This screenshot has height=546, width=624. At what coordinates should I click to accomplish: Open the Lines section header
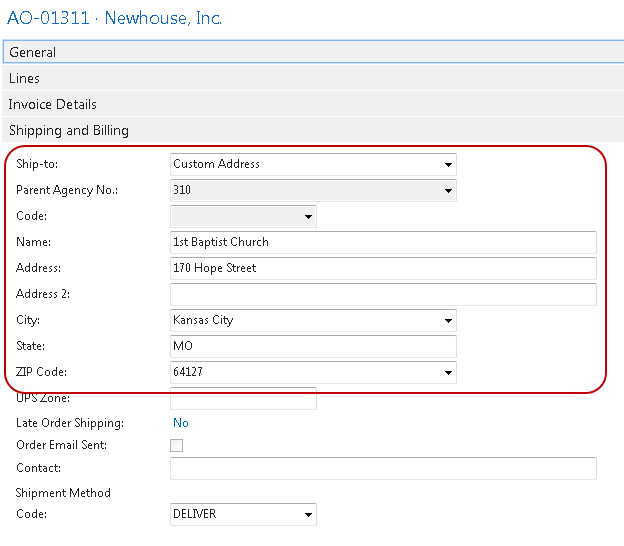click(24, 78)
